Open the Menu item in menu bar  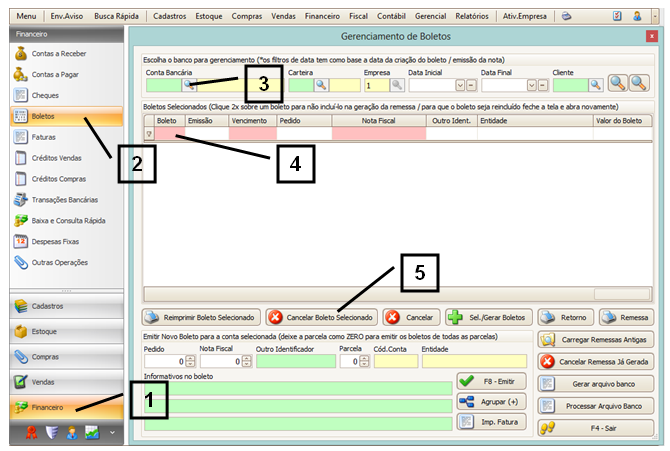point(26,16)
